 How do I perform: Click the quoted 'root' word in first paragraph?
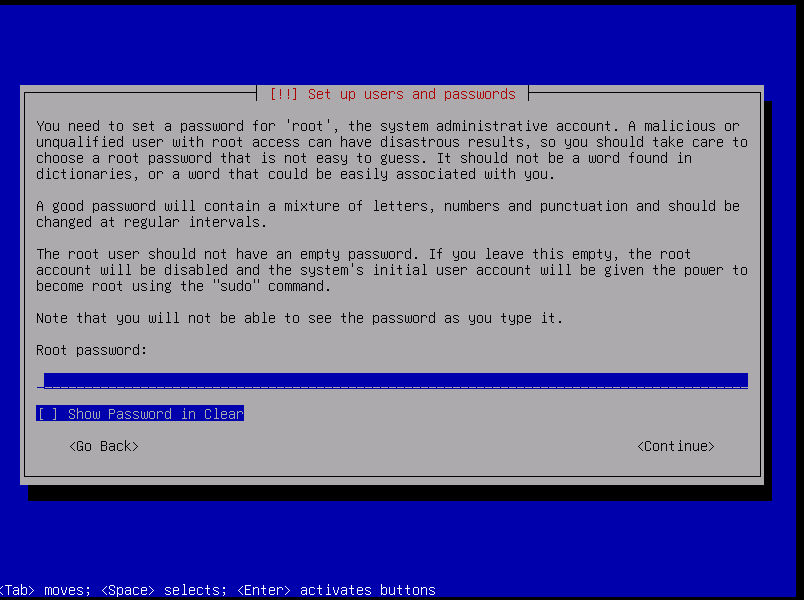(x=304, y=126)
